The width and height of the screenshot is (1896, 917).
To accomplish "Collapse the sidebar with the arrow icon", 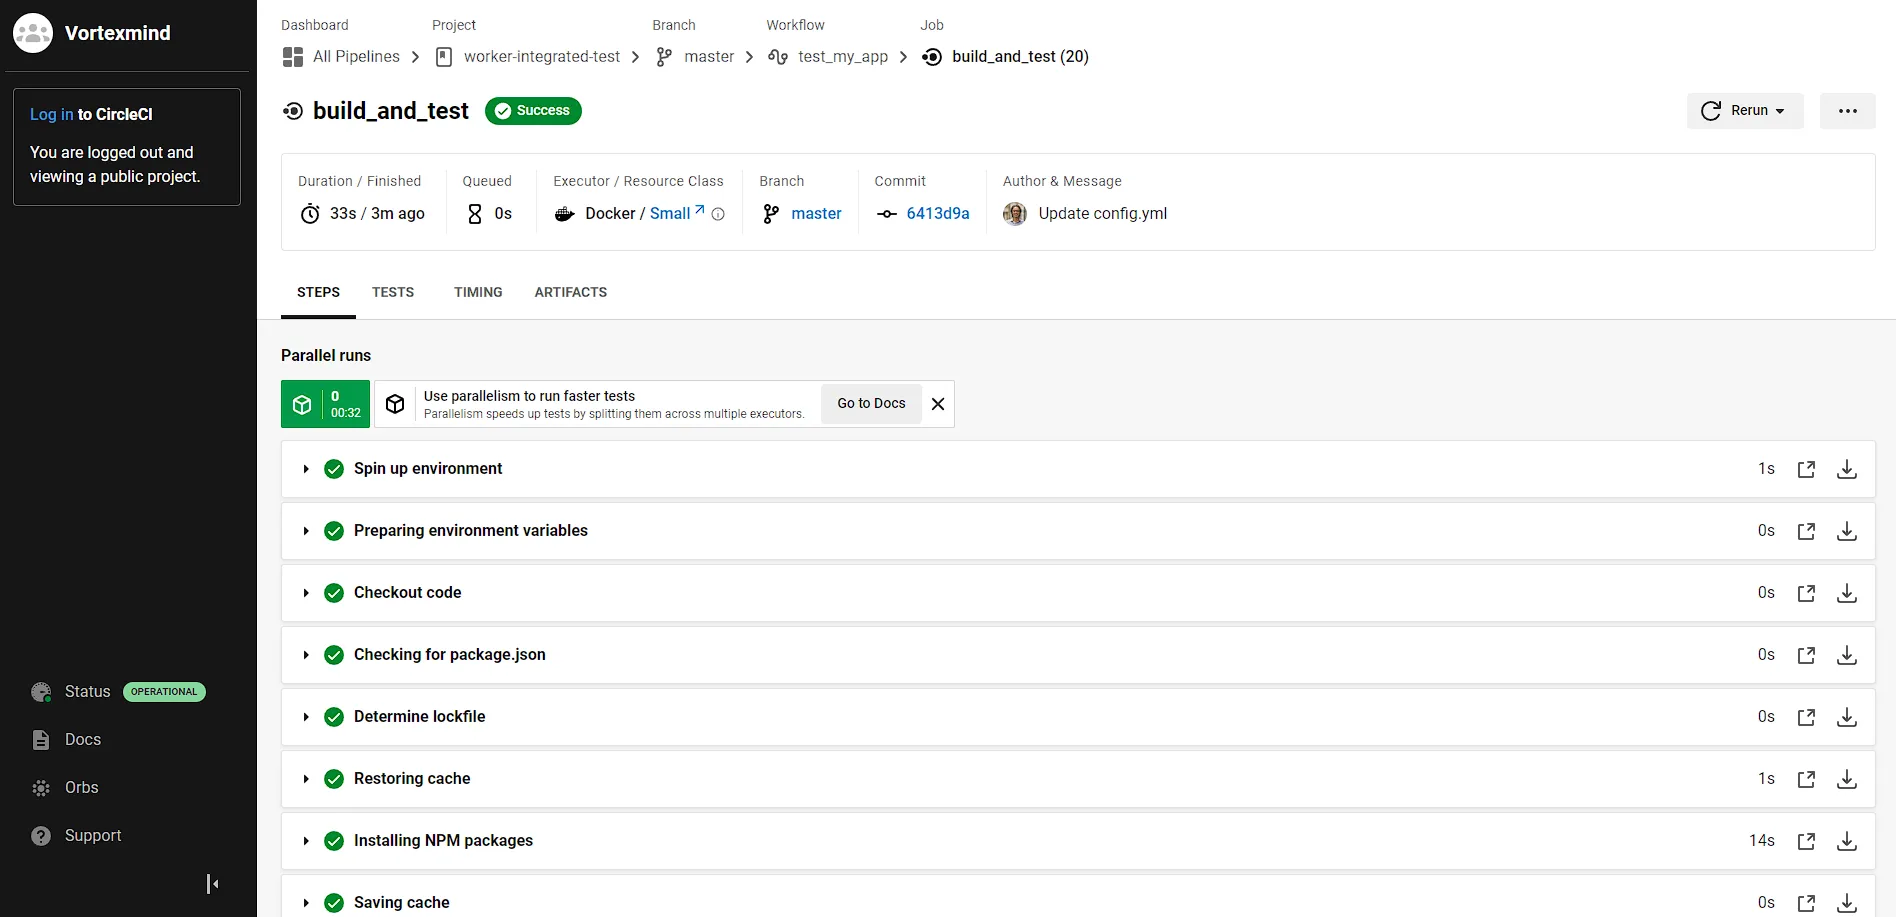I will click(212, 884).
